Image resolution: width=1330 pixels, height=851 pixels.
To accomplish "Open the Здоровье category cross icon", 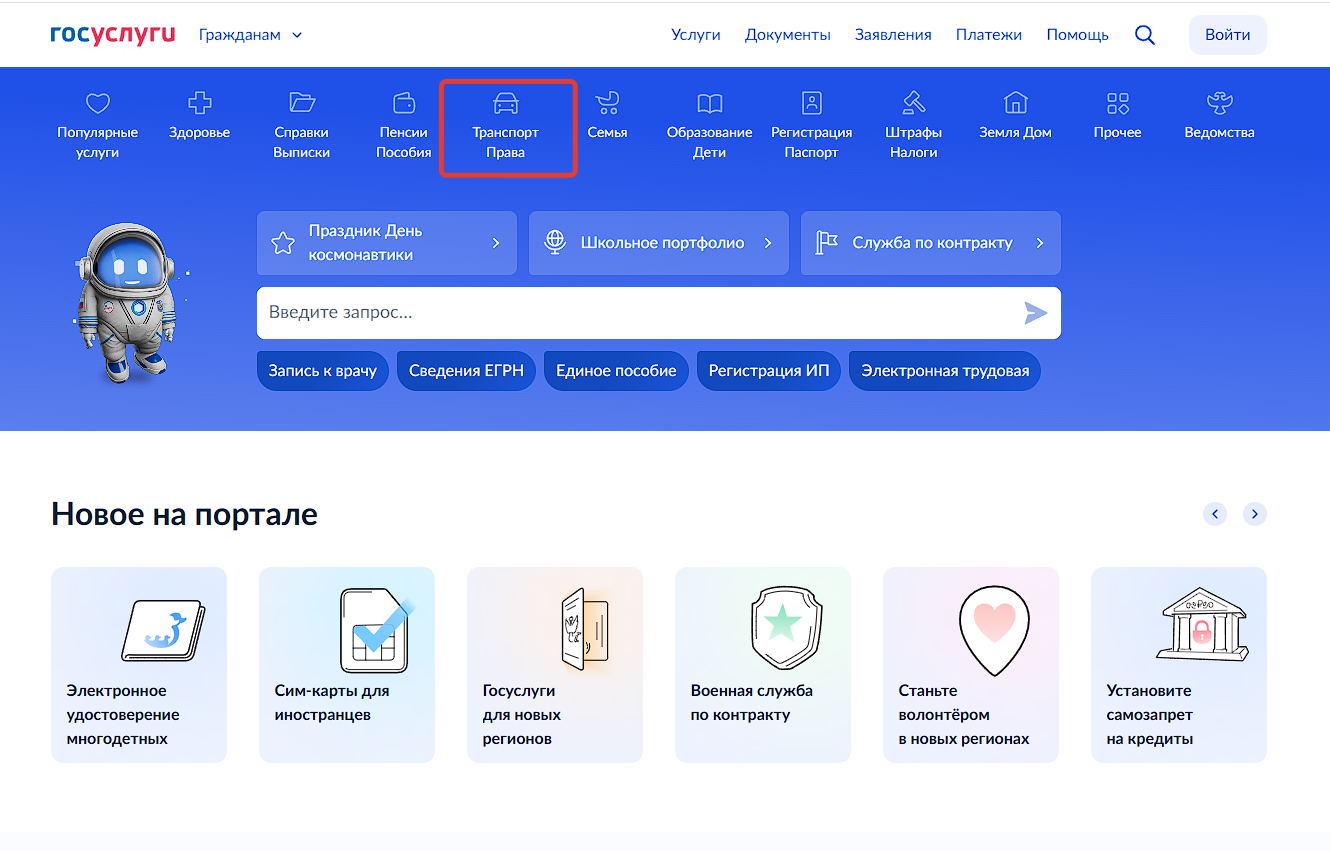I will click(x=200, y=102).
